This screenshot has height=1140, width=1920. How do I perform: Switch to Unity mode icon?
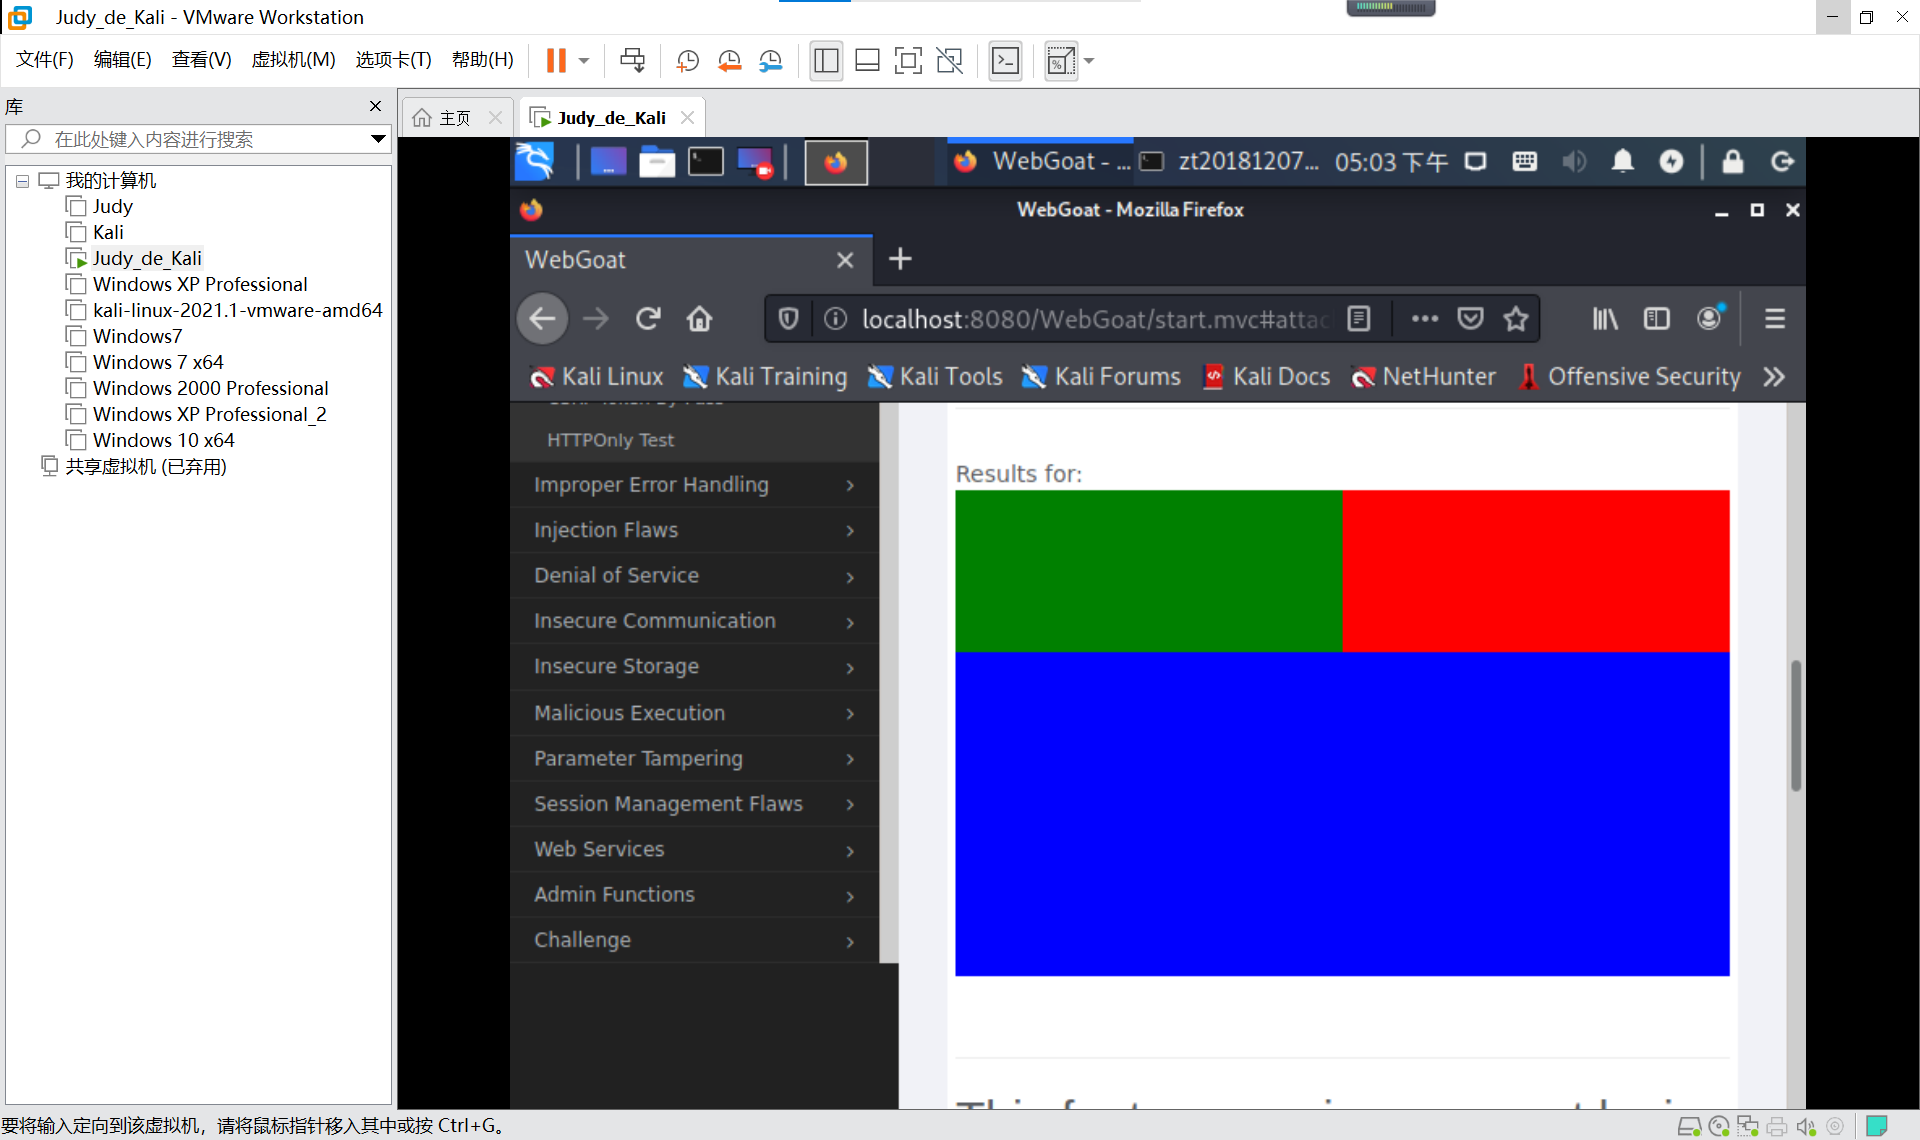(949, 61)
